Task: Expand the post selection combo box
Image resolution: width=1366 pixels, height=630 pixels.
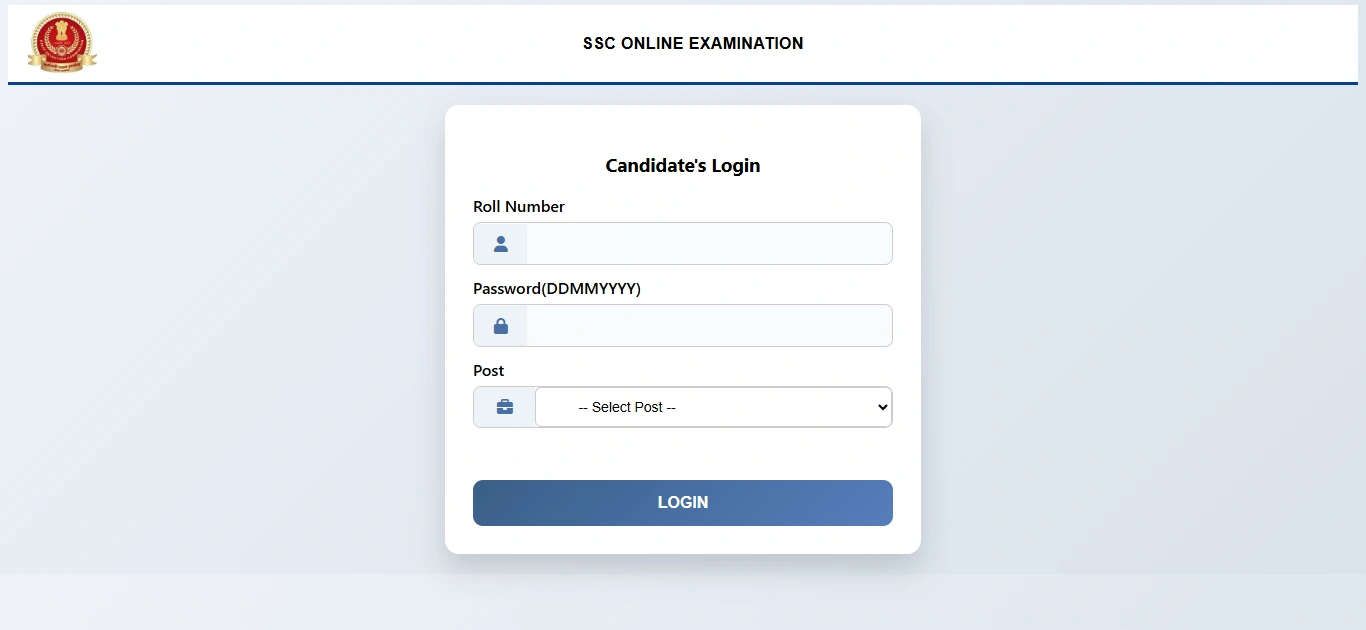Action: point(712,407)
